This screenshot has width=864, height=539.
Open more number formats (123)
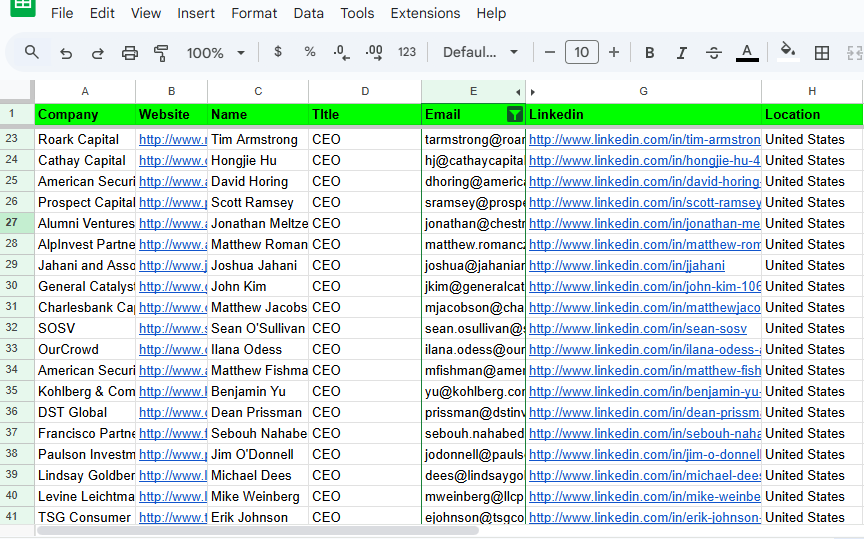pos(407,52)
